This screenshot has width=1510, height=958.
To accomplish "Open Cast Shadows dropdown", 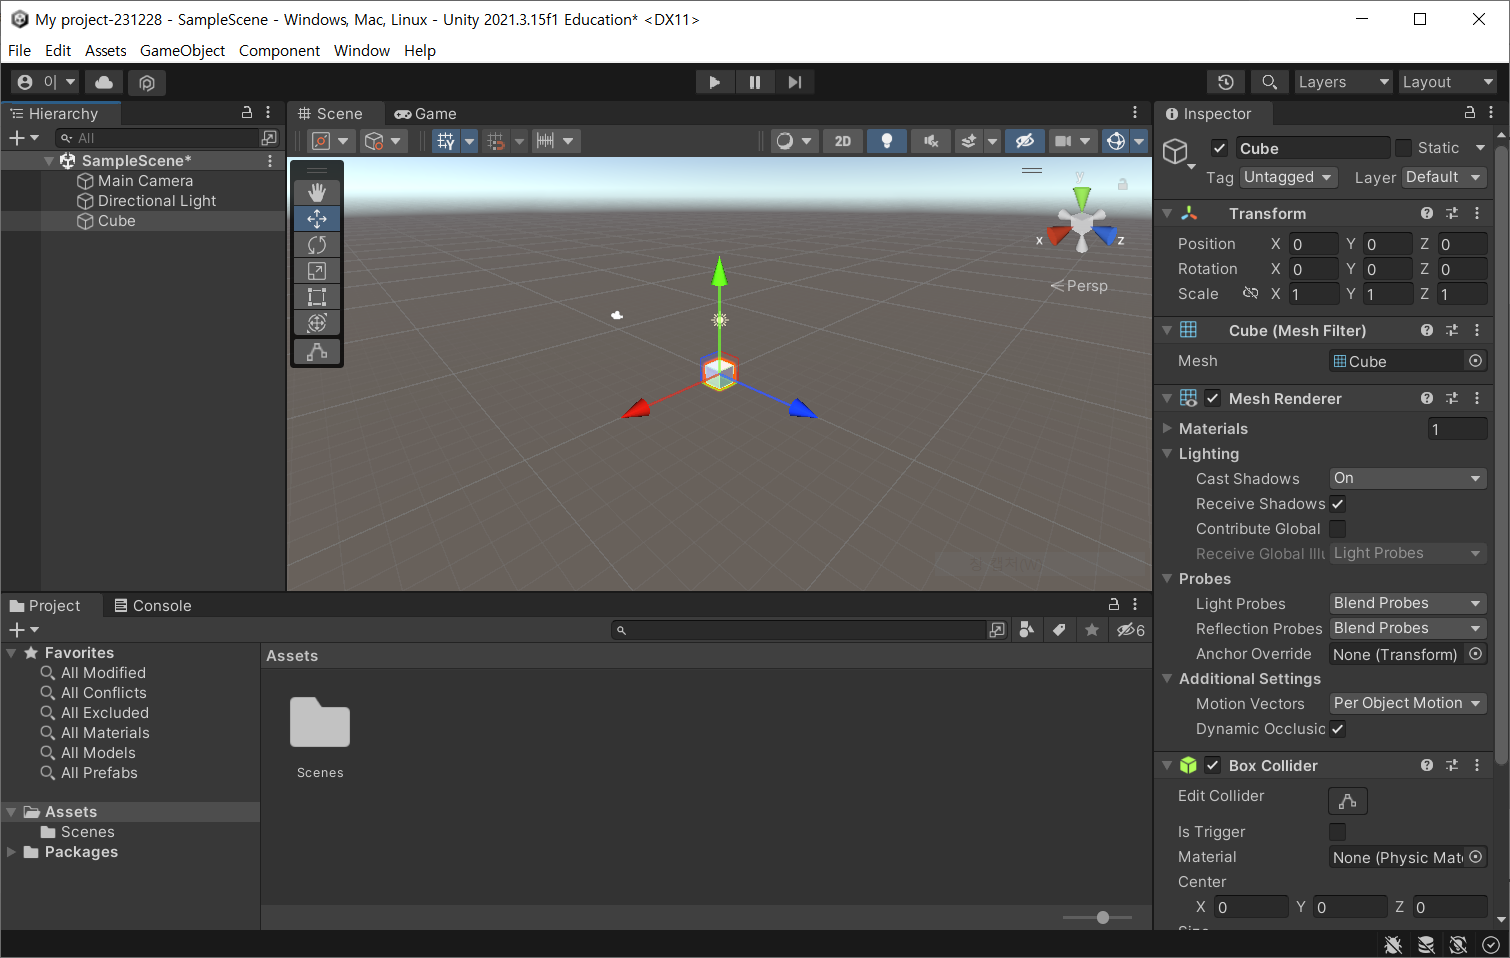I will pos(1408,478).
